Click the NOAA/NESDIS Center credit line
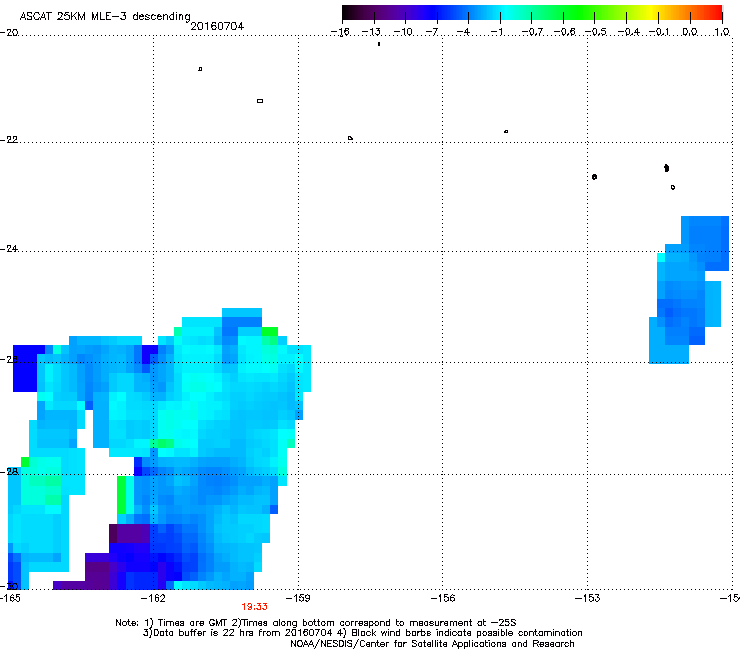Image resolution: width=740 pixels, height=650 pixels. [x=432, y=644]
